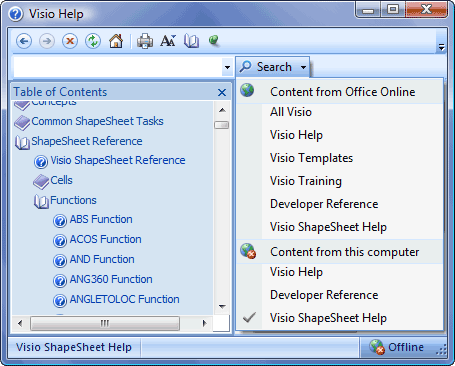Click the horizontal scrollbar right arrow

point(205,323)
